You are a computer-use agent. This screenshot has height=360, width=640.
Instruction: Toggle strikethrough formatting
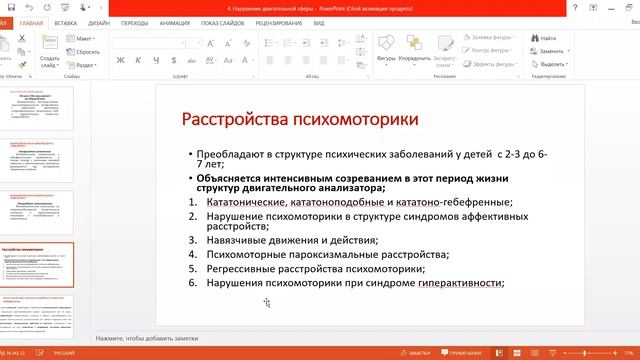click(191, 60)
